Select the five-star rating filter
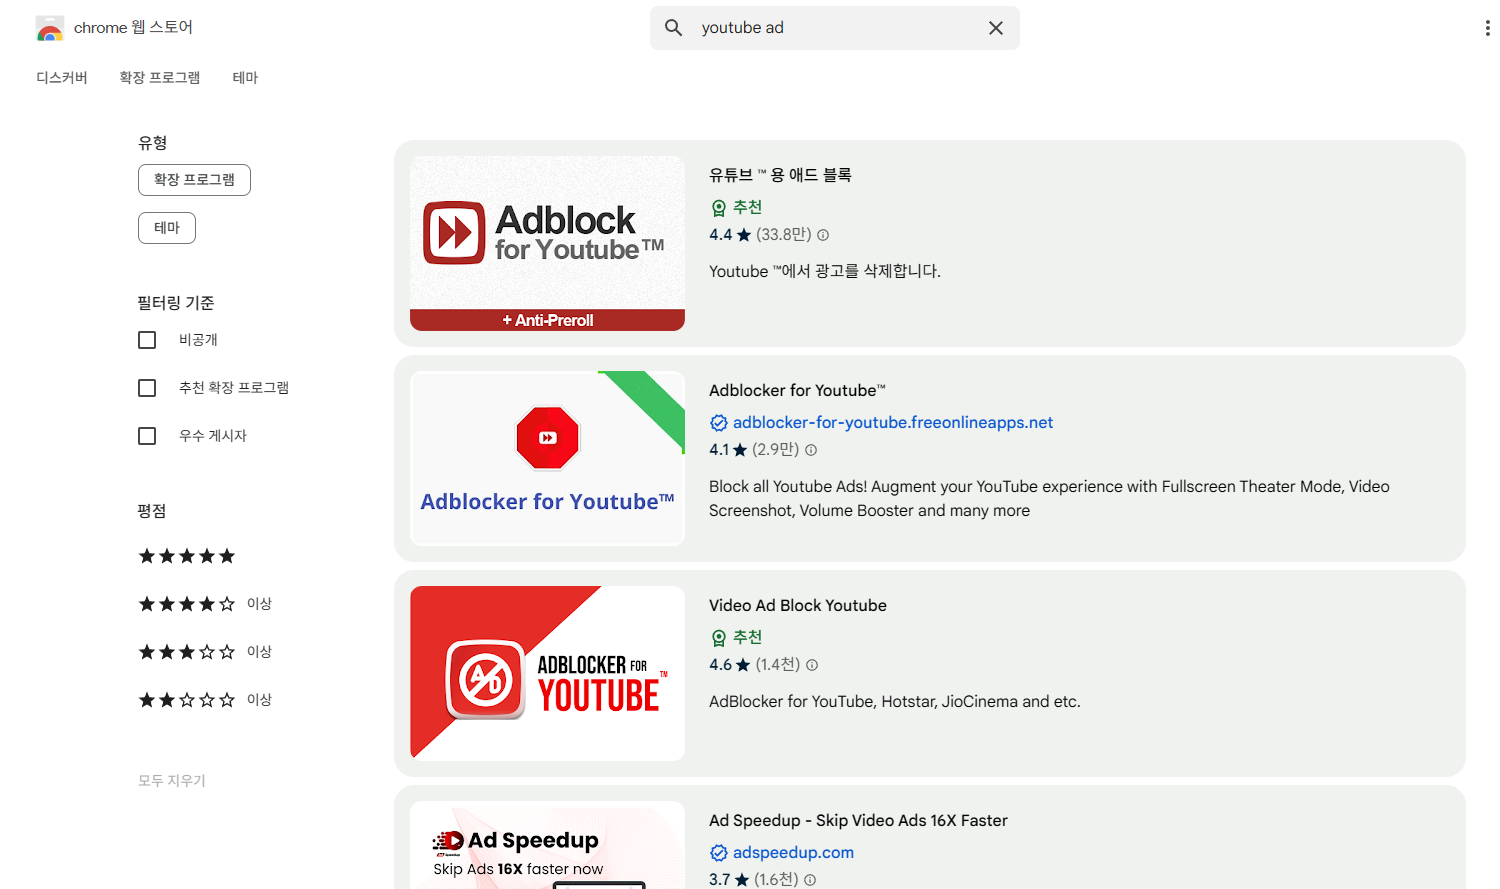 (187, 556)
